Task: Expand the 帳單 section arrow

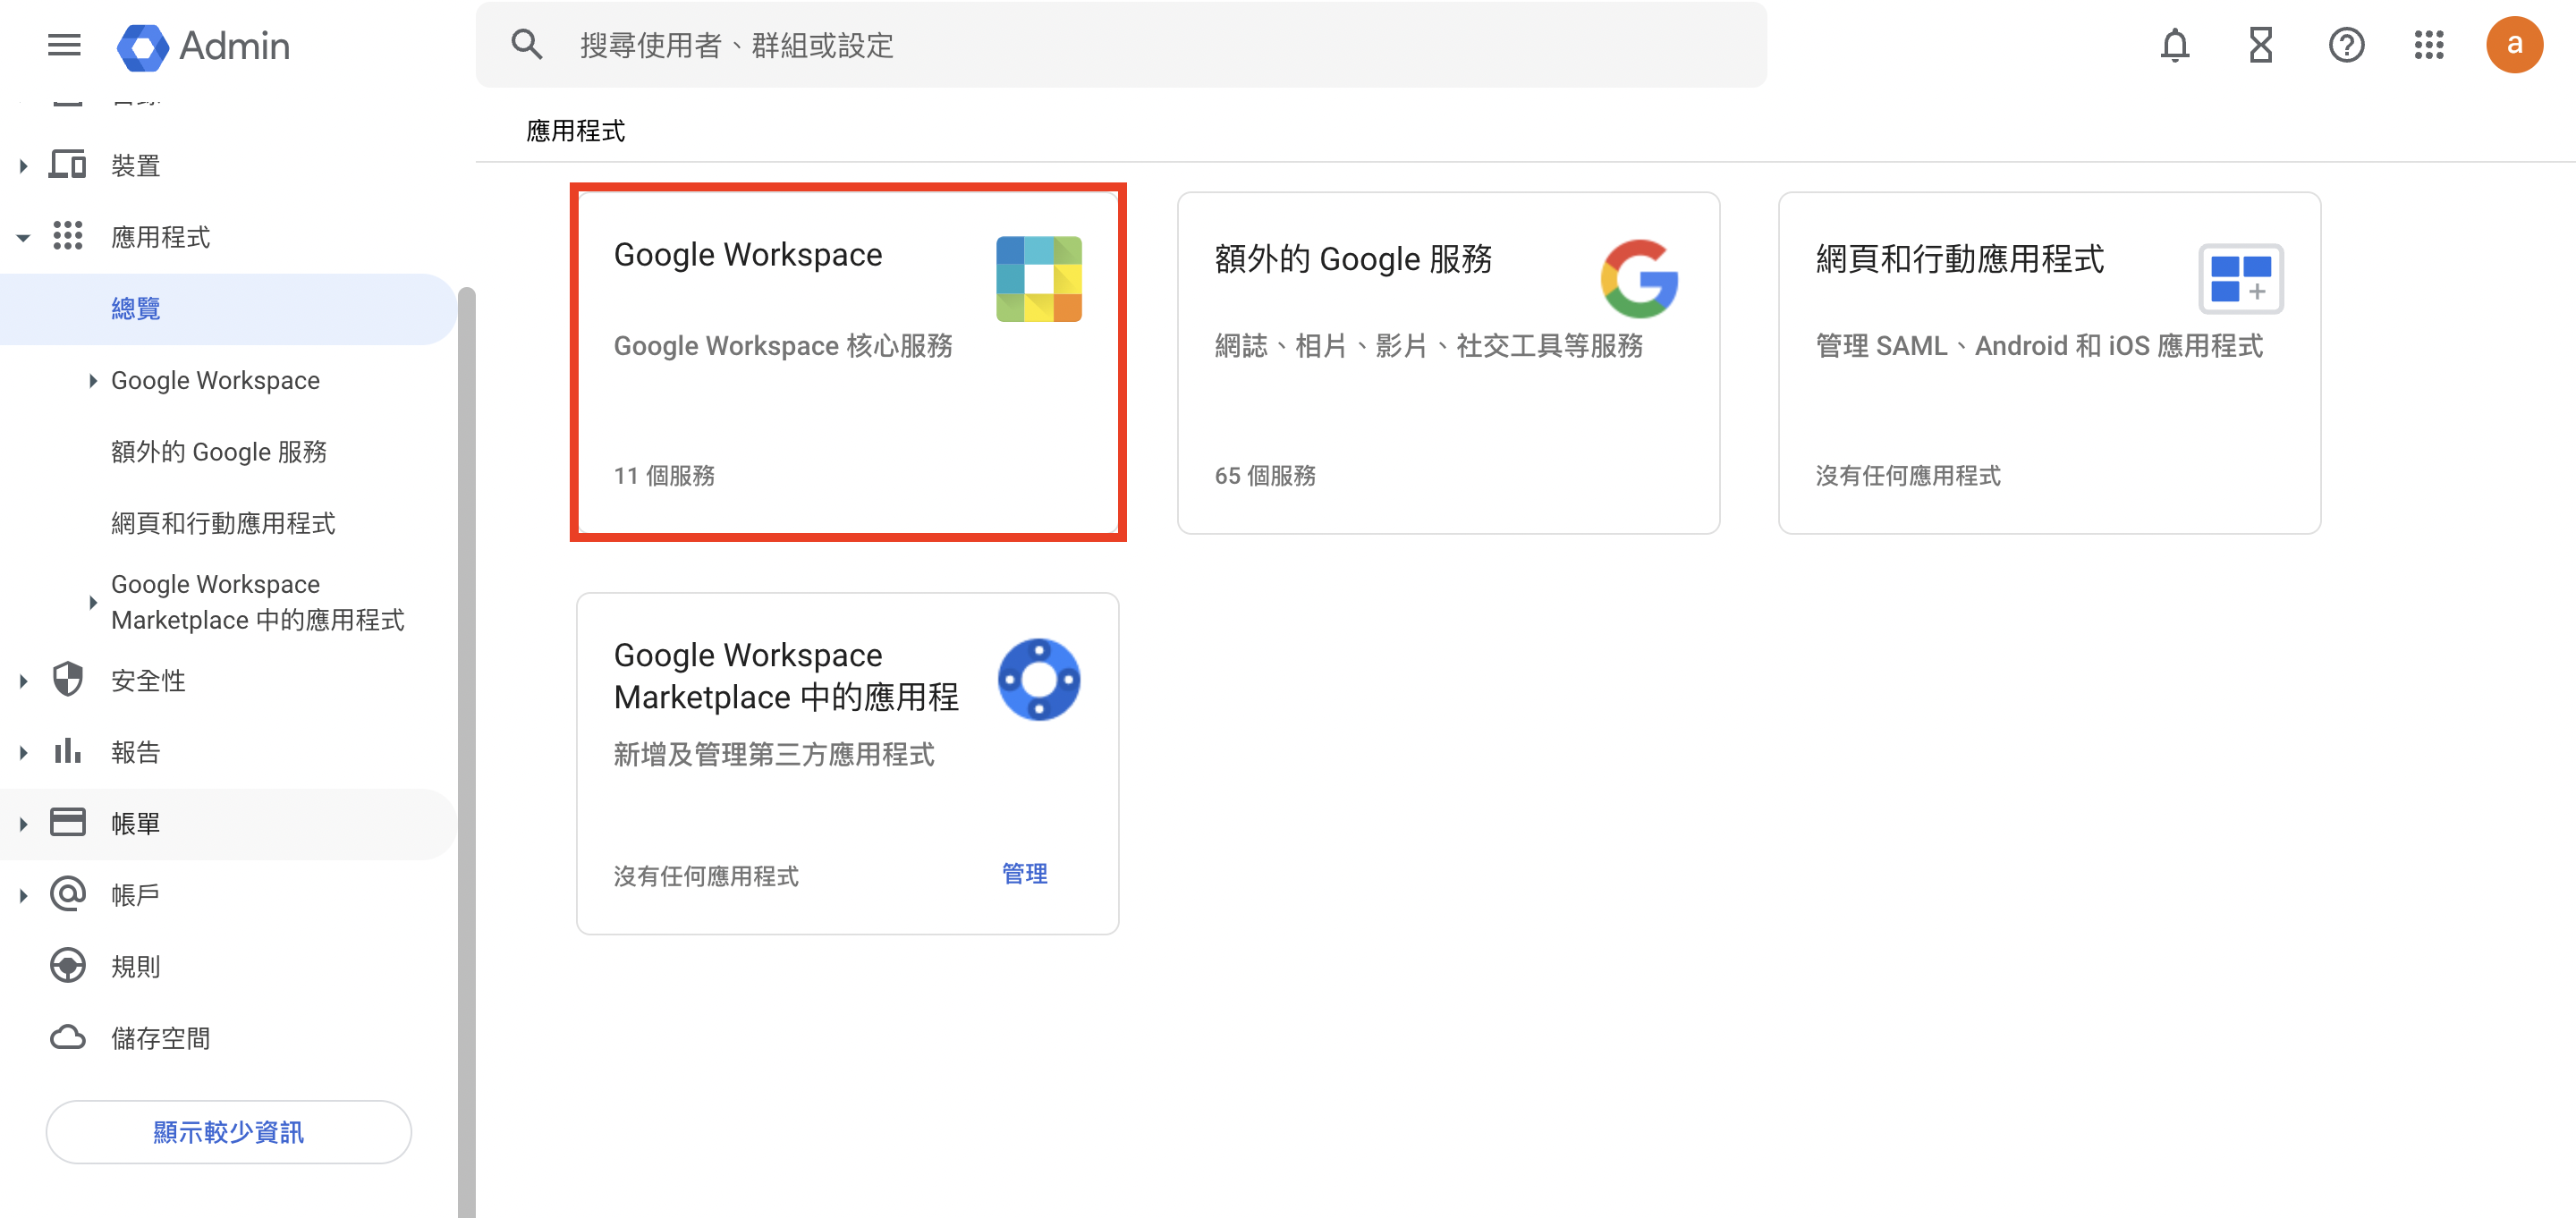Action: click(23, 825)
